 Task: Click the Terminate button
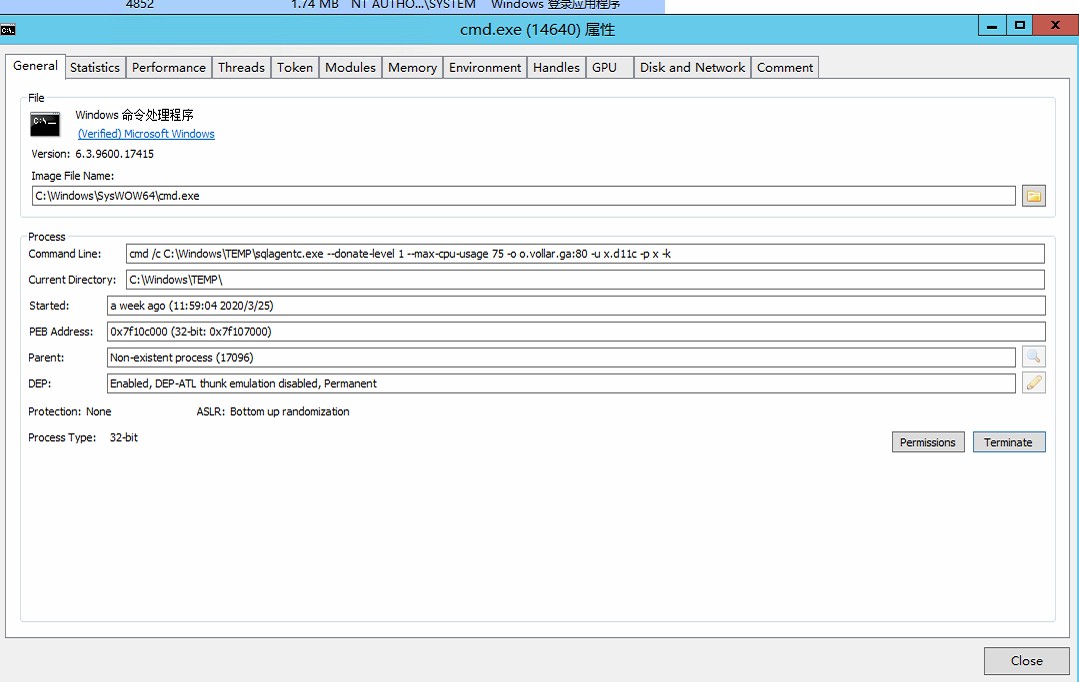tap(1008, 442)
